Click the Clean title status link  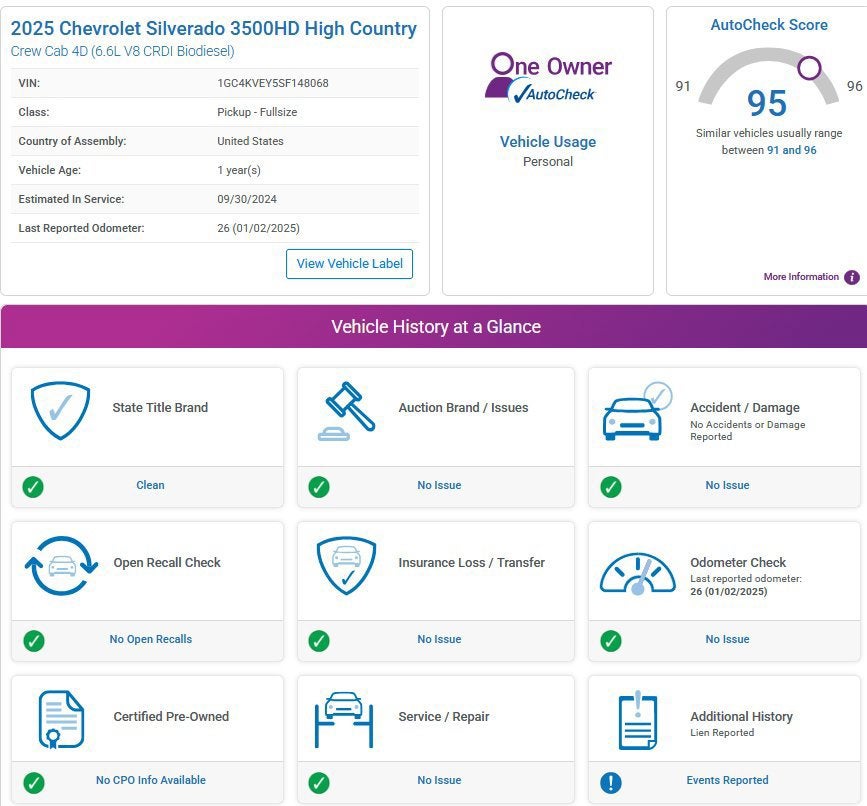pyautogui.click(x=150, y=485)
